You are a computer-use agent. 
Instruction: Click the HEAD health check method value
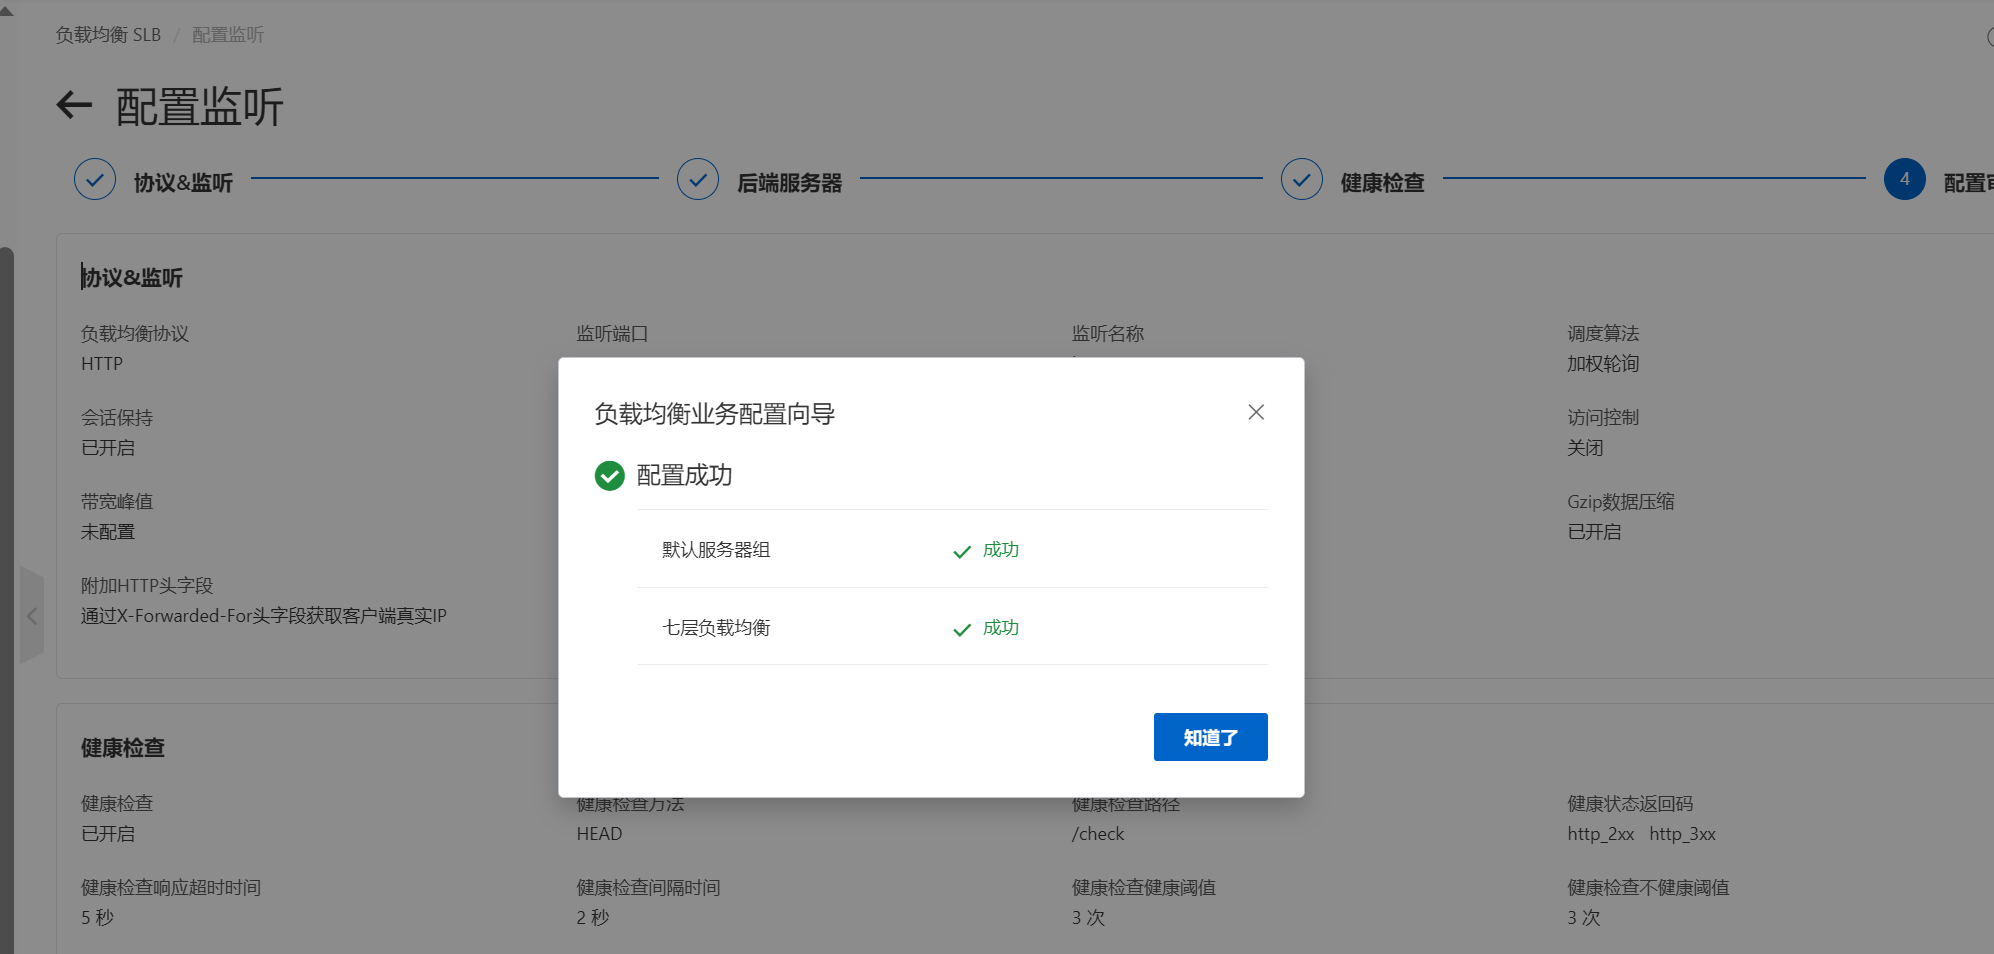click(599, 834)
